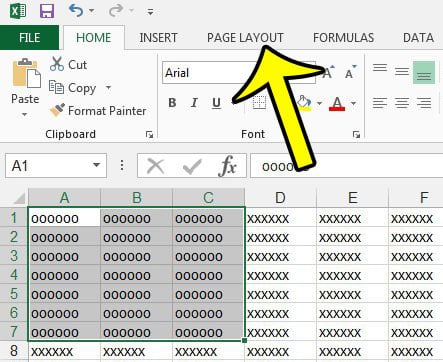The width and height of the screenshot is (443, 362).
Task: Select cell D1 containing xxxxxx
Action: (280, 218)
